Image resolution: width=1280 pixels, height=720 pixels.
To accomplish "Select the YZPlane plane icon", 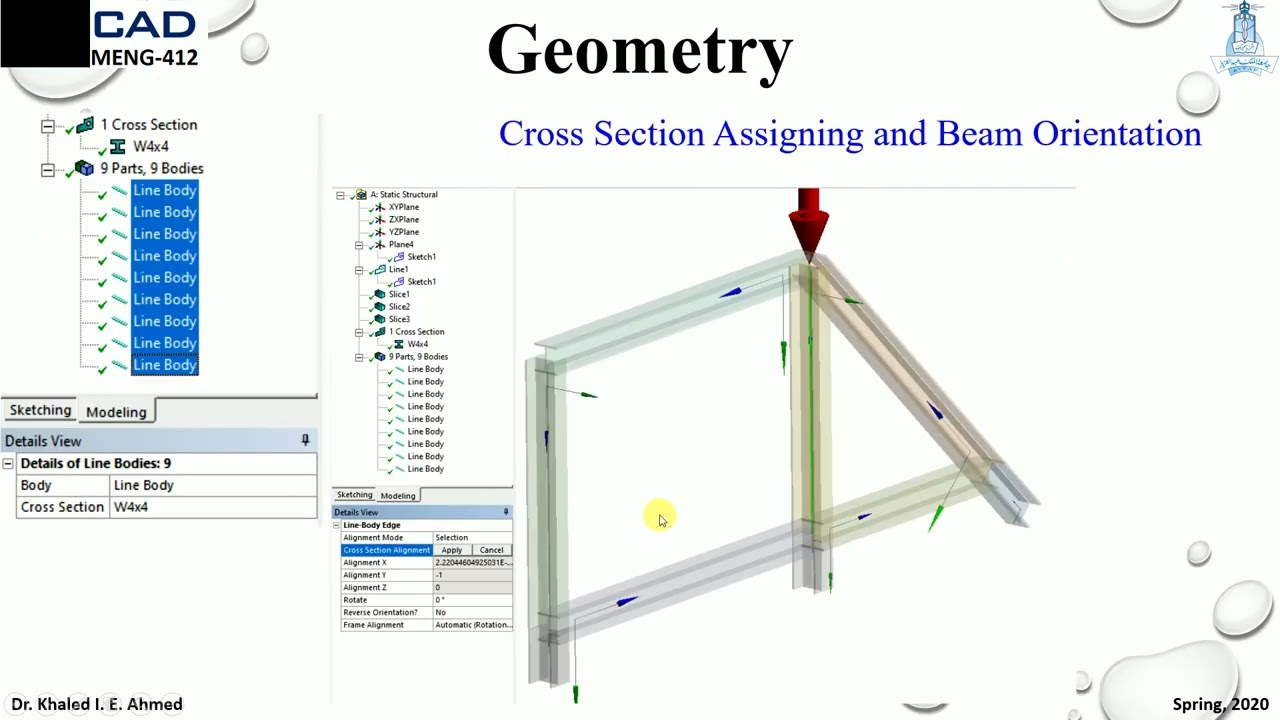I will pos(380,232).
